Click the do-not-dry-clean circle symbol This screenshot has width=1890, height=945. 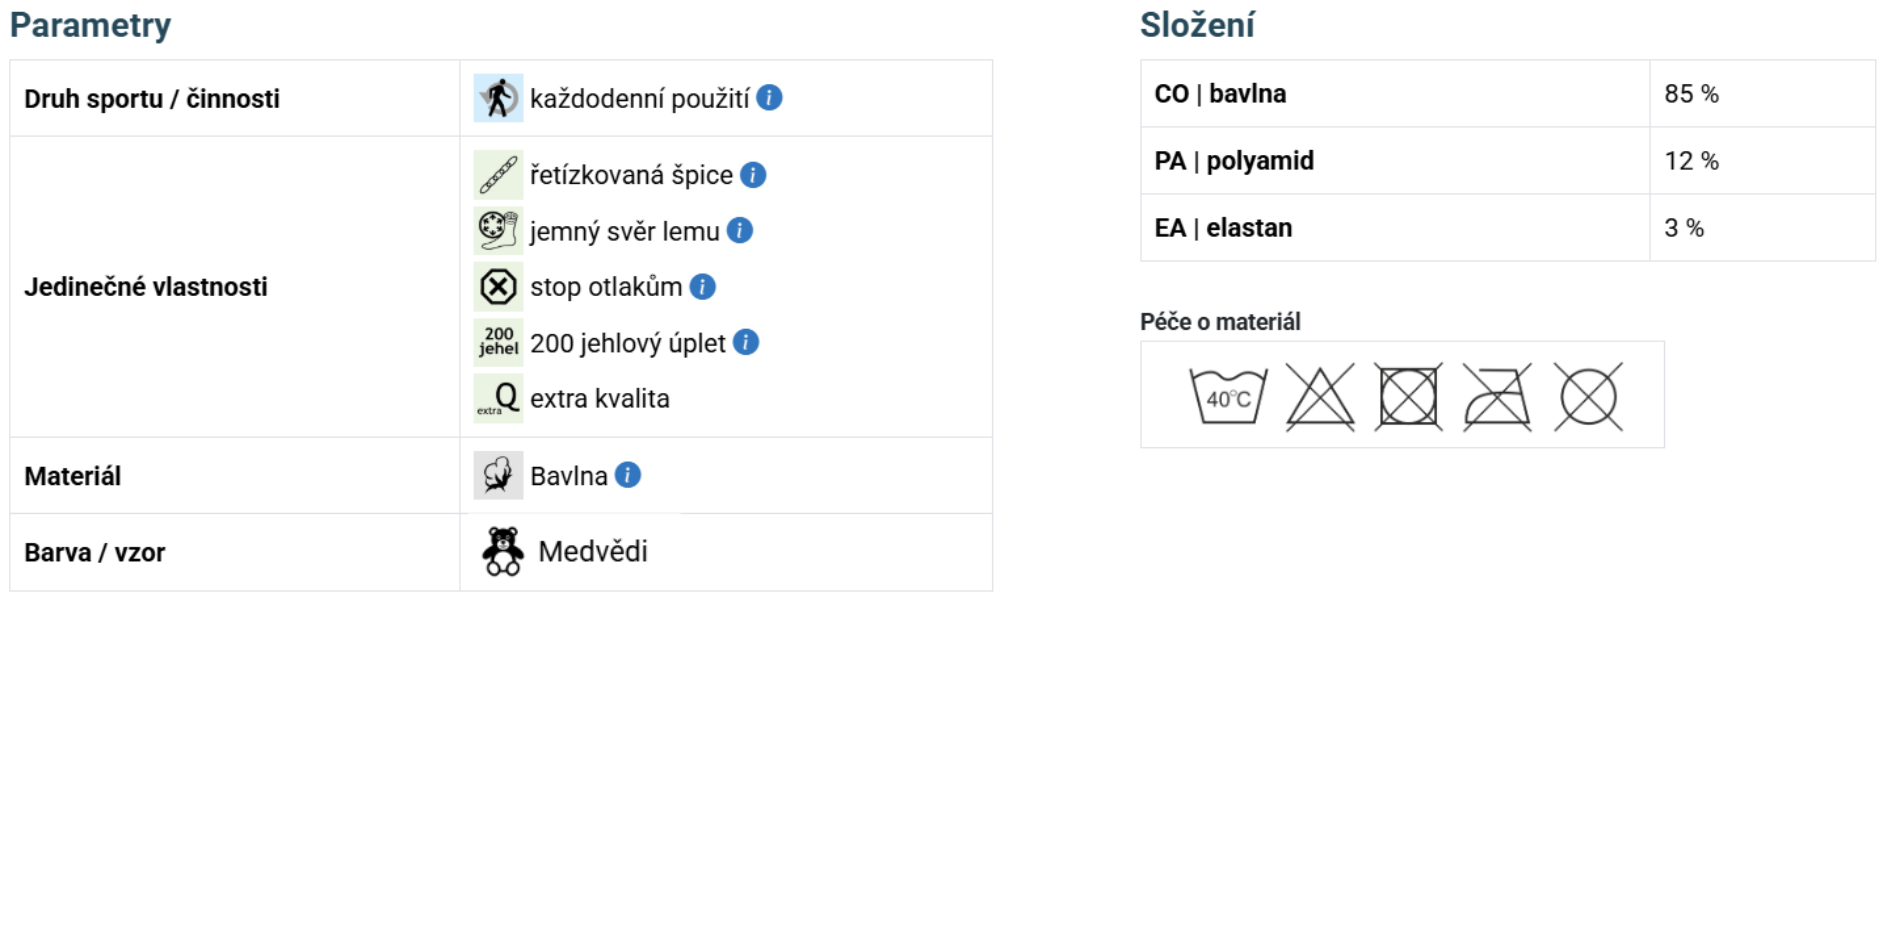click(1588, 397)
